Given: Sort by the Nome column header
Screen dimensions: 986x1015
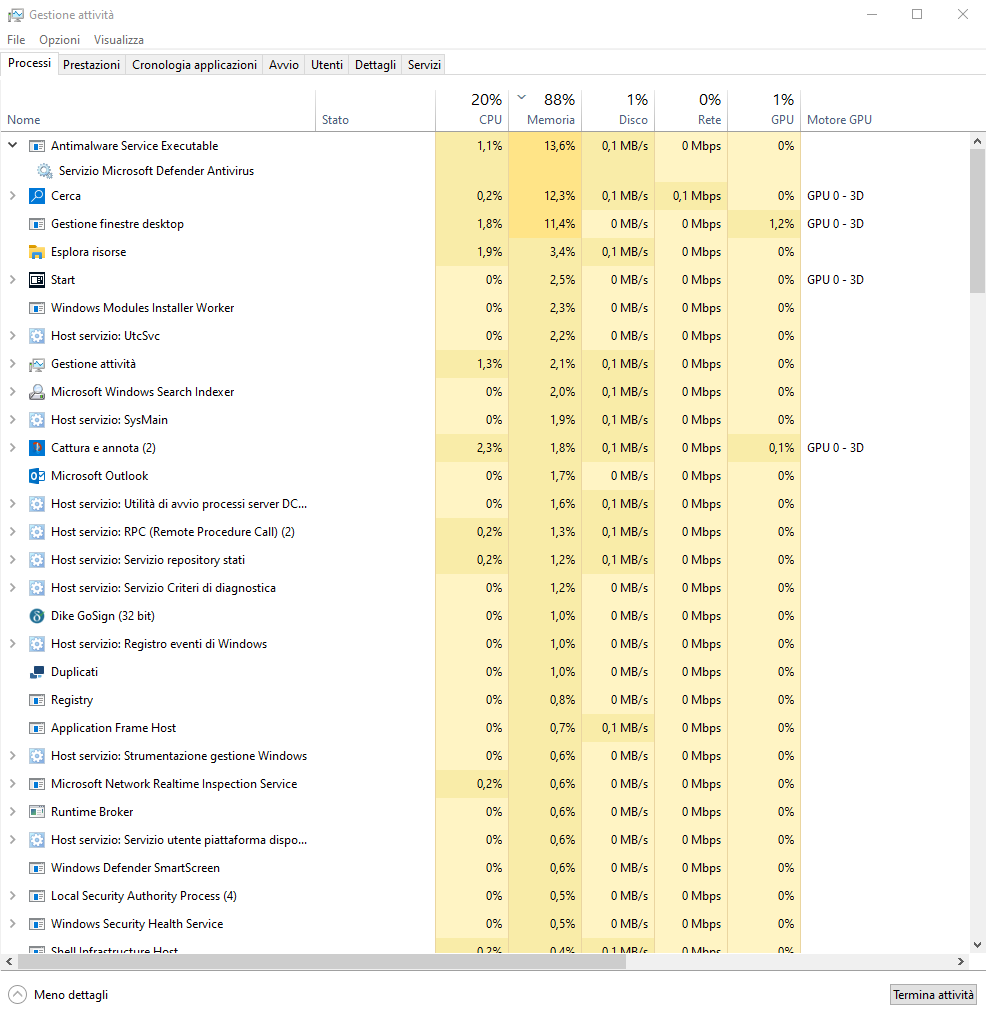Looking at the screenshot, I should pyautogui.click(x=158, y=109).
